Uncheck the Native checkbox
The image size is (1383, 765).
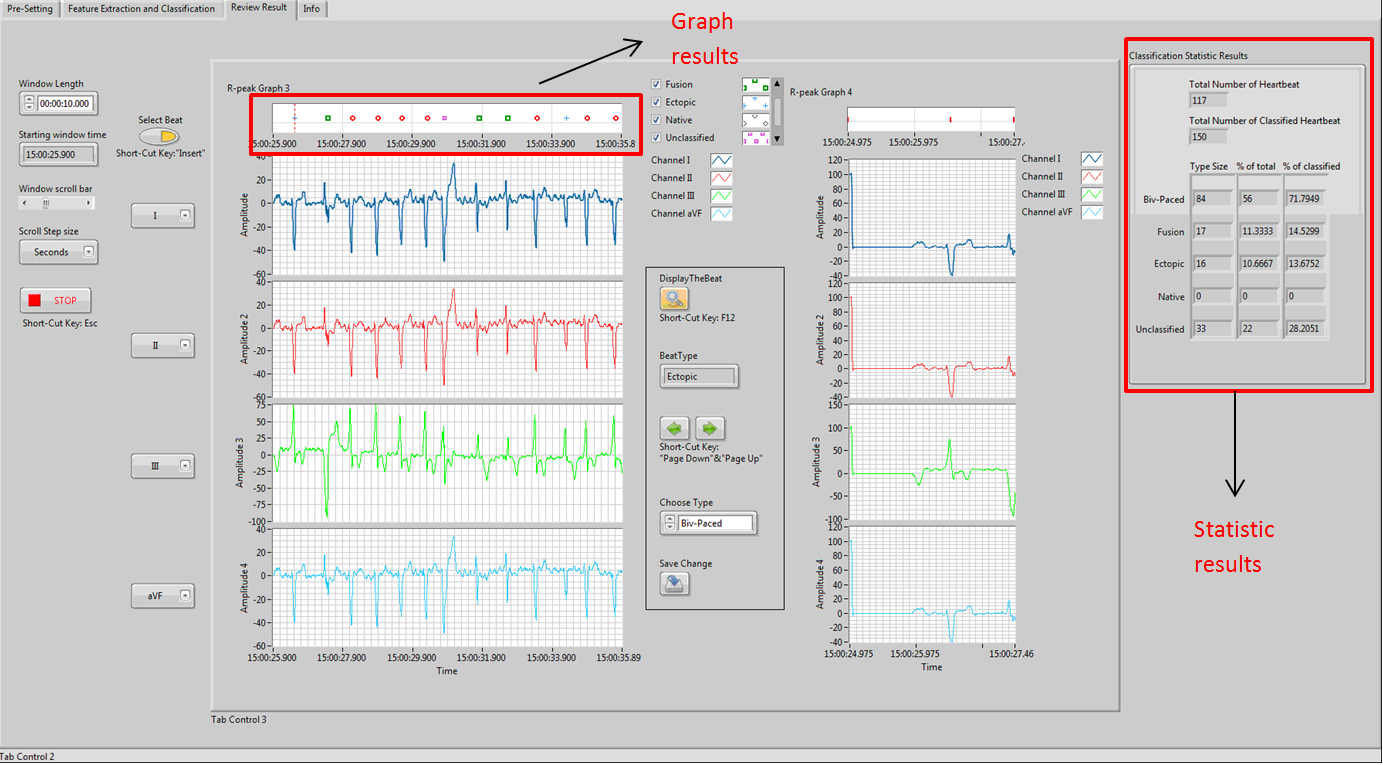[656, 120]
